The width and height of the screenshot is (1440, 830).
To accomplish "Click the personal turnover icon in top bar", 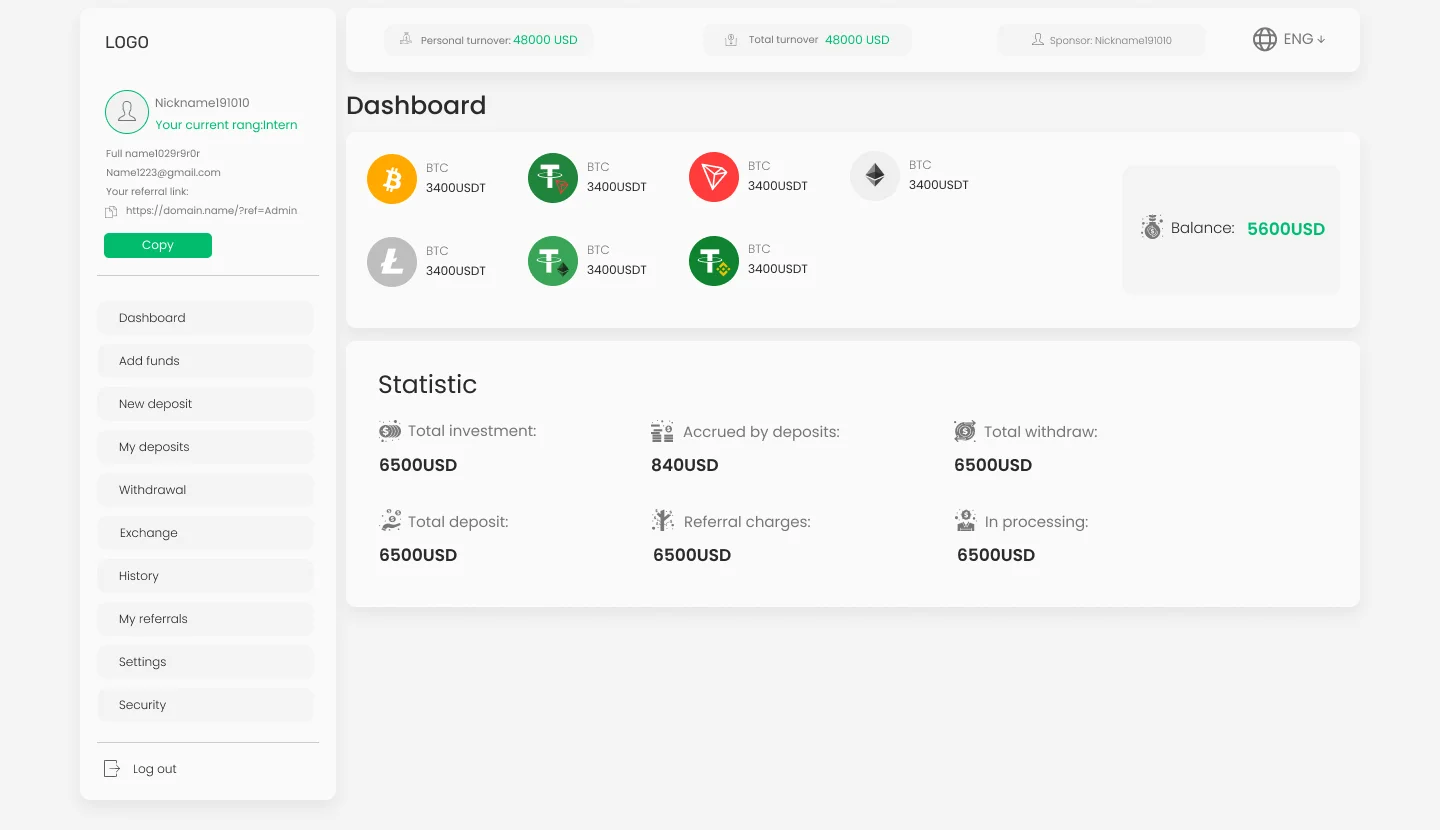I will coord(406,39).
